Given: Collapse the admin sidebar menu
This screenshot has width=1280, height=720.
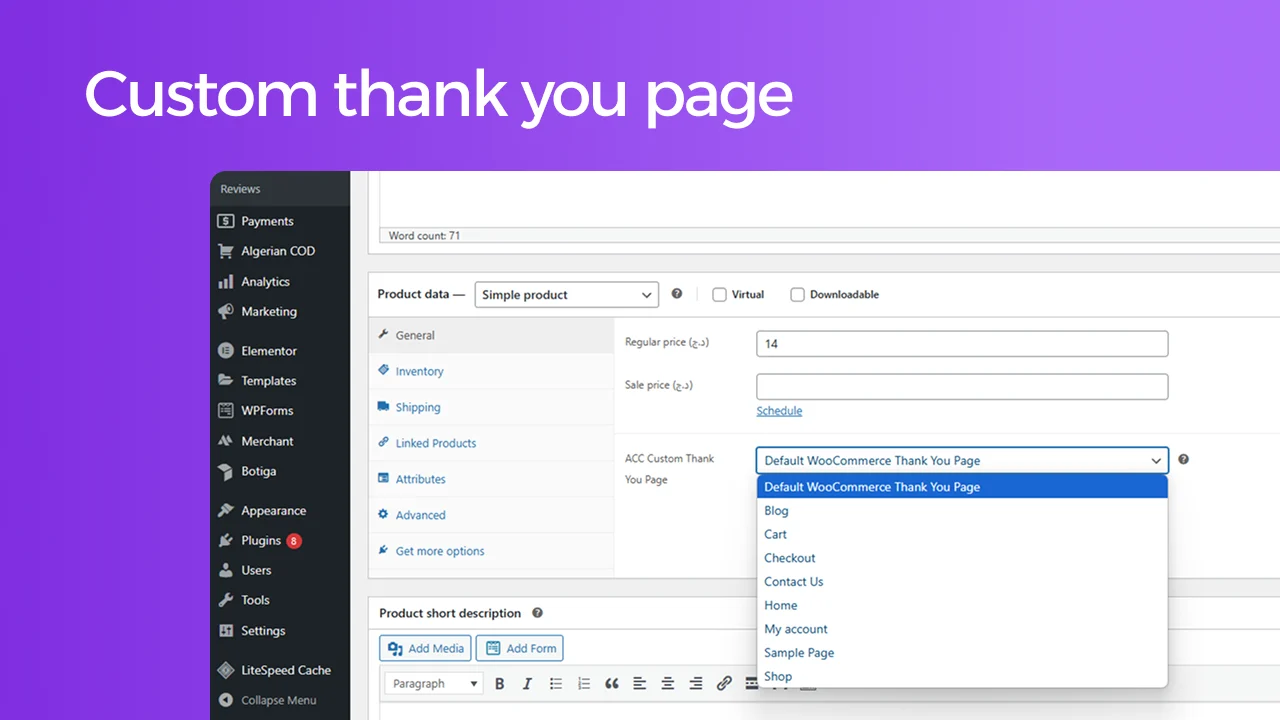Looking at the screenshot, I should [278, 701].
